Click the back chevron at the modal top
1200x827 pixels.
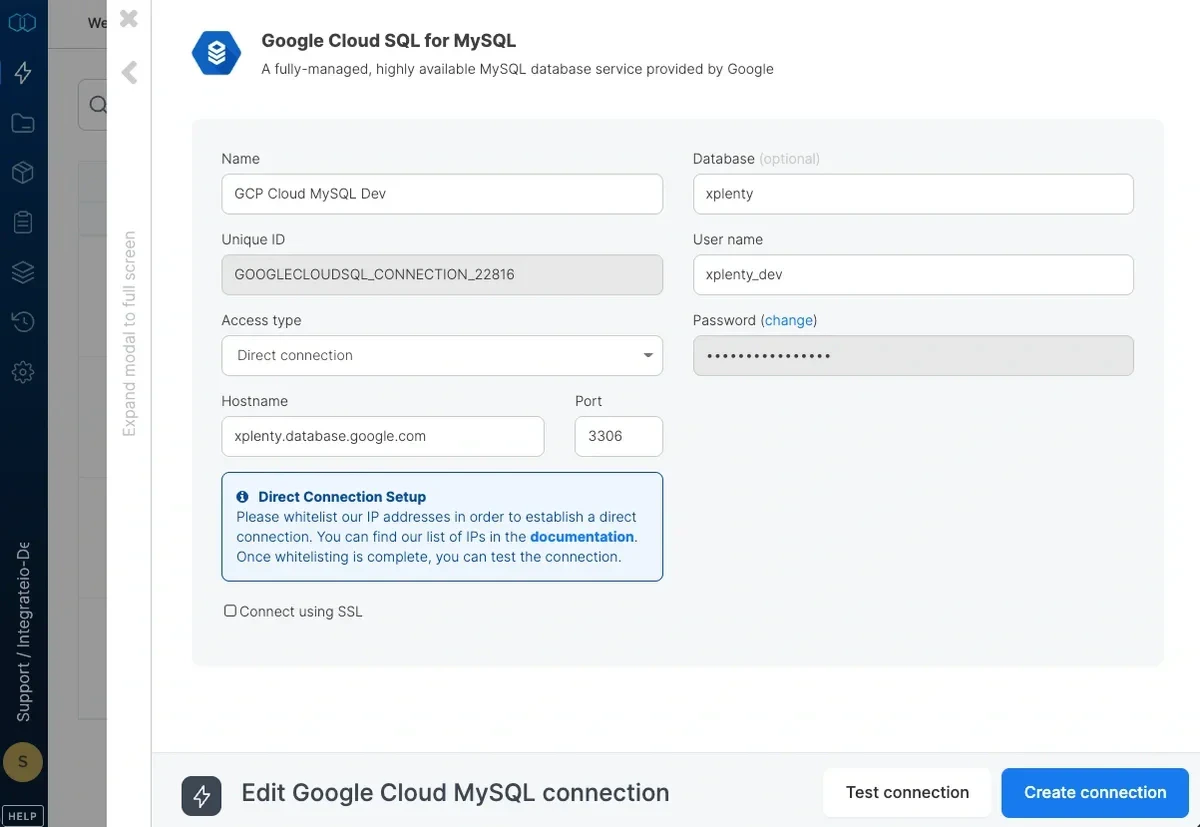[x=128, y=72]
